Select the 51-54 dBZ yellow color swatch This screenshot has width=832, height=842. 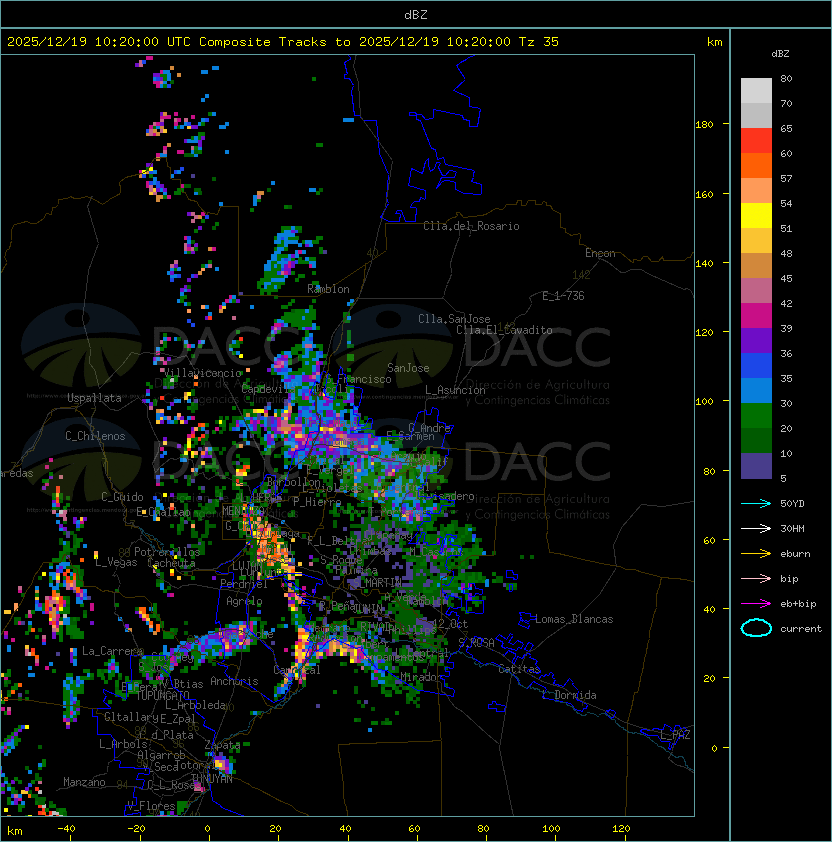[756, 215]
